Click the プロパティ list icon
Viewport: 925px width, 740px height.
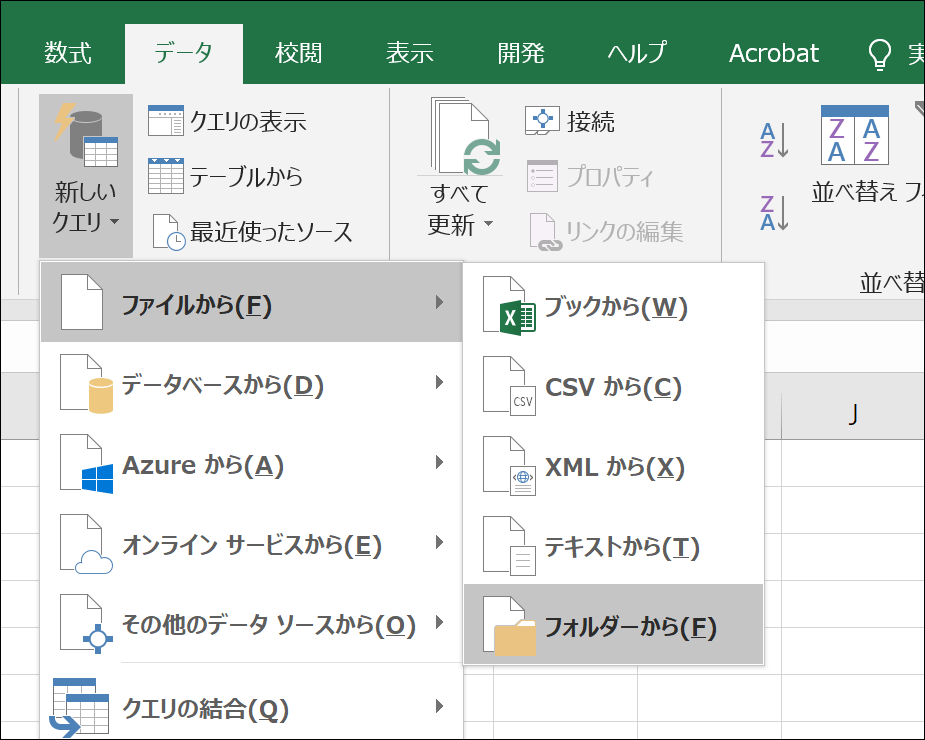542,176
